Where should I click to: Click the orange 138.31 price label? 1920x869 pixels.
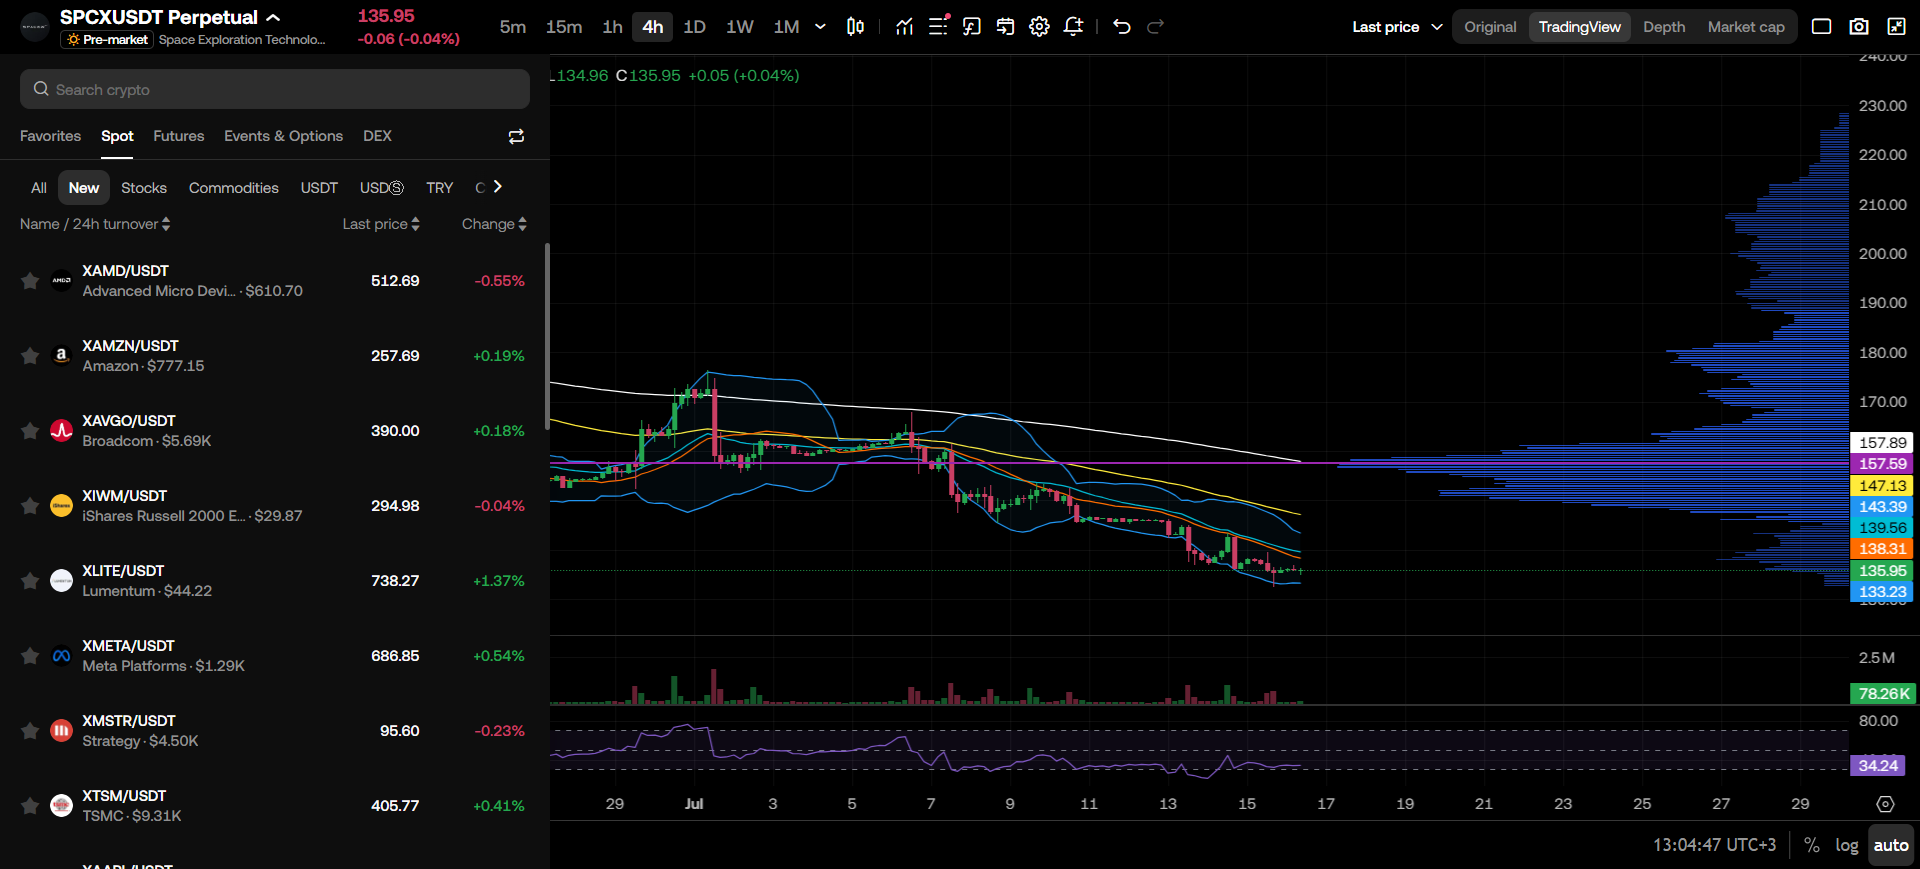(x=1882, y=549)
